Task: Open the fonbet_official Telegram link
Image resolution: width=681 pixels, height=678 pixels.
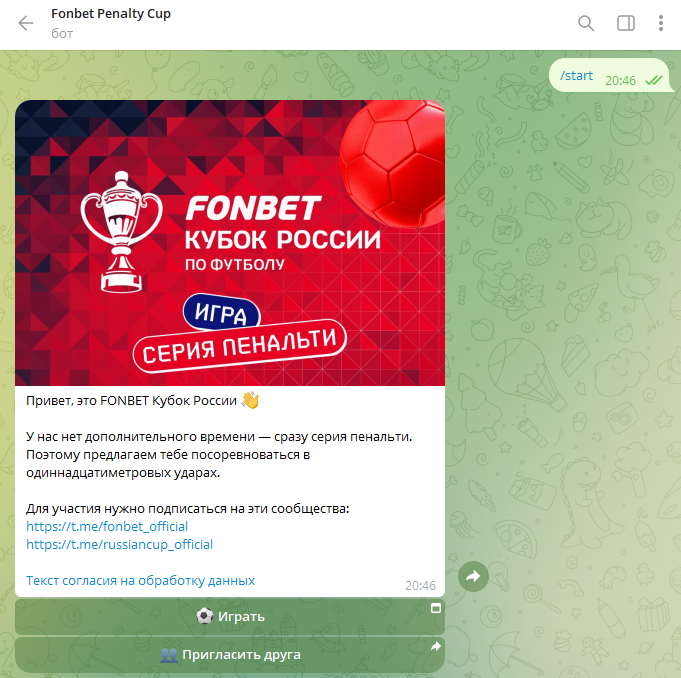Action: (x=107, y=526)
